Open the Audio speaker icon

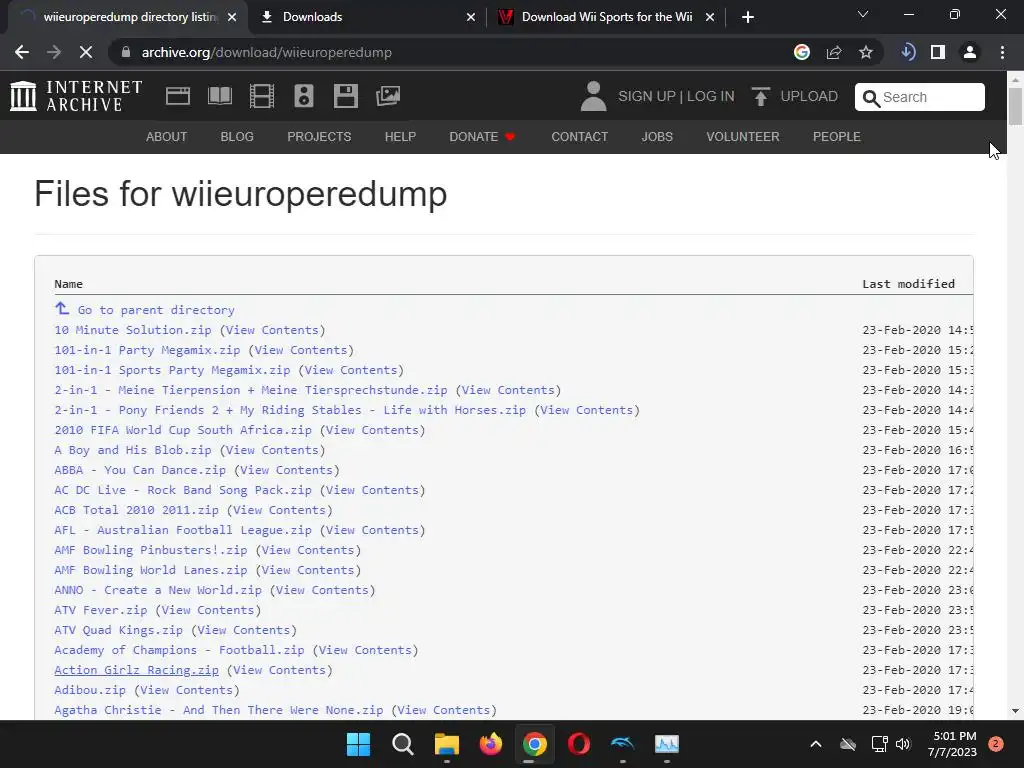304,96
